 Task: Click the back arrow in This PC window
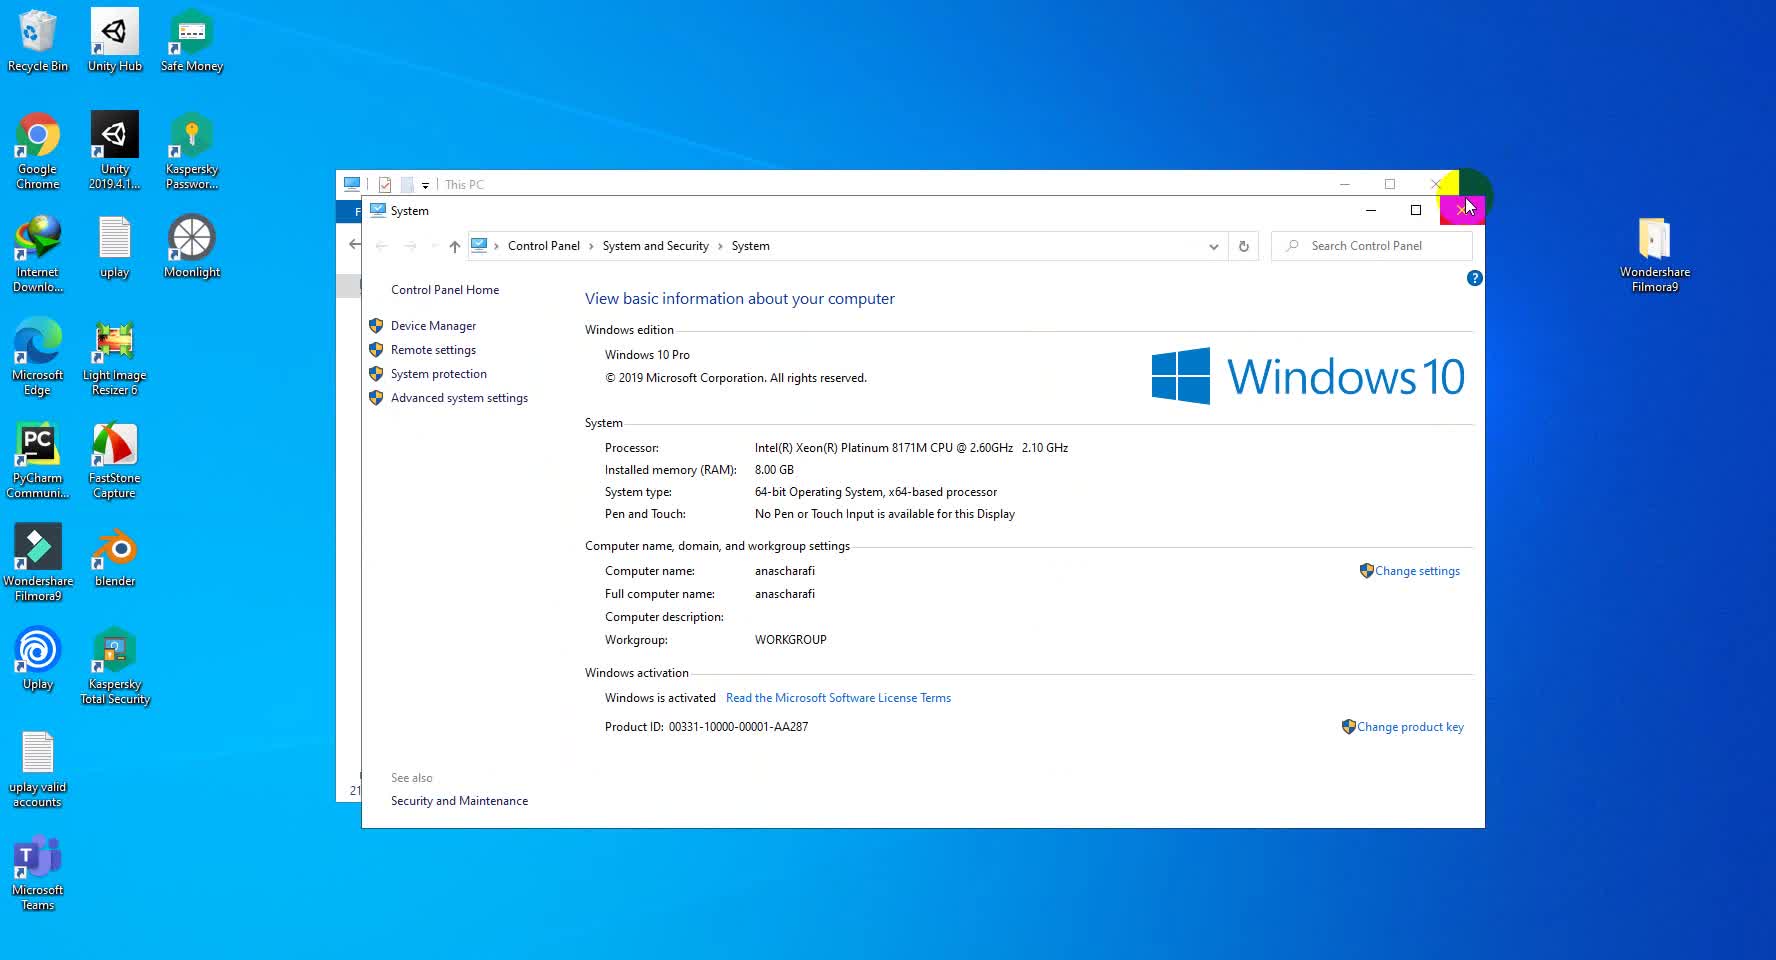[x=355, y=244]
